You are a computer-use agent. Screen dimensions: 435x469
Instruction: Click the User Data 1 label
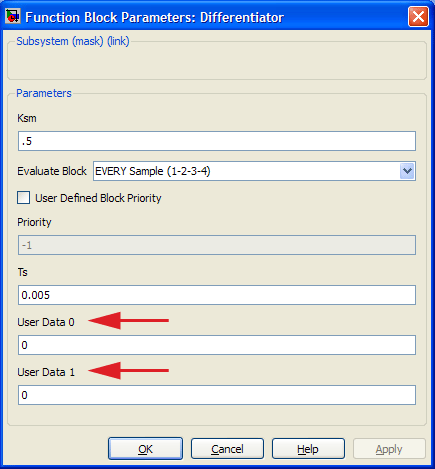click(x=46, y=372)
